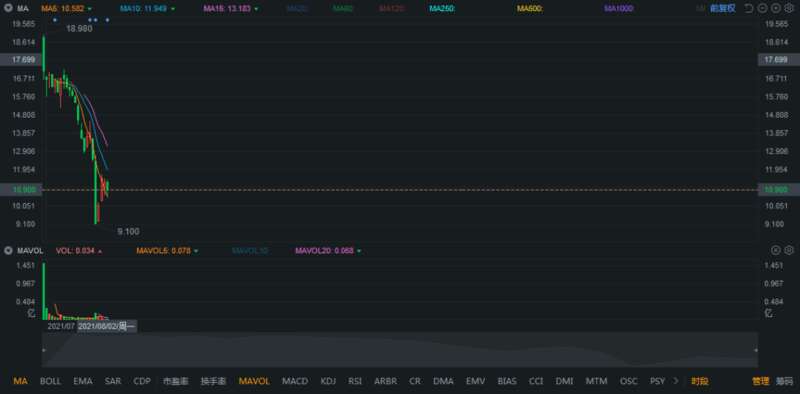Open the MAVOL panel settings gear
The image size is (800, 394).
tap(789, 250)
